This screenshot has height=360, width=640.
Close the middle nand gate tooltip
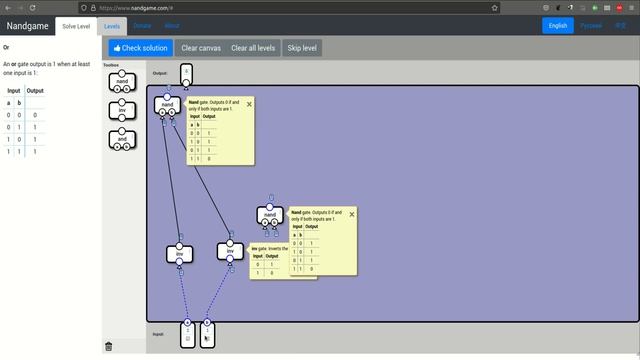[x=352, y=214]
